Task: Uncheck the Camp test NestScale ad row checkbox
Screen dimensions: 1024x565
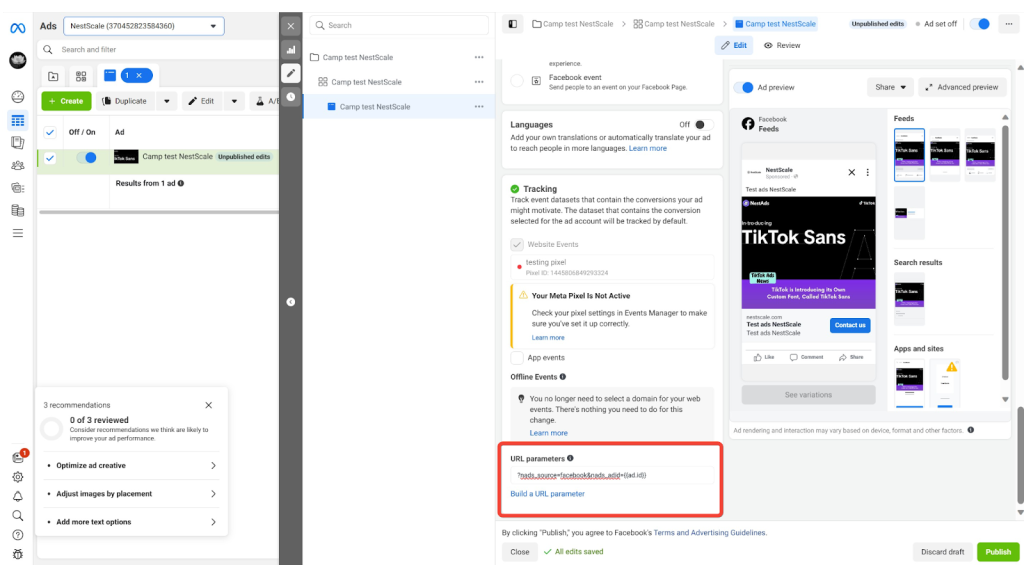Action: [50, 157]
